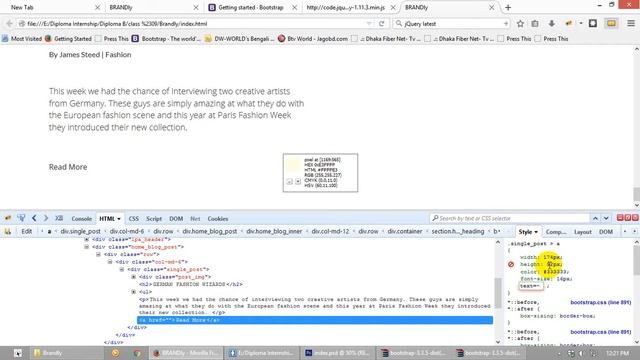Click the break-on-mutate icon beside Edit
The height and width of the screenshot is (360, 640).
click(x=8, y=231)
